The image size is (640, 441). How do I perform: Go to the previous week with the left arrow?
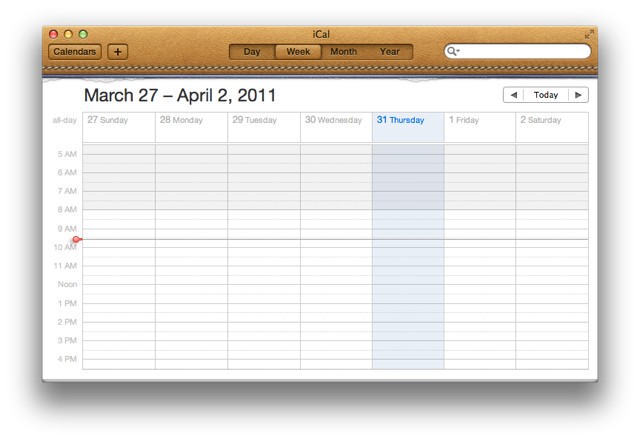[x=513, y=95]
